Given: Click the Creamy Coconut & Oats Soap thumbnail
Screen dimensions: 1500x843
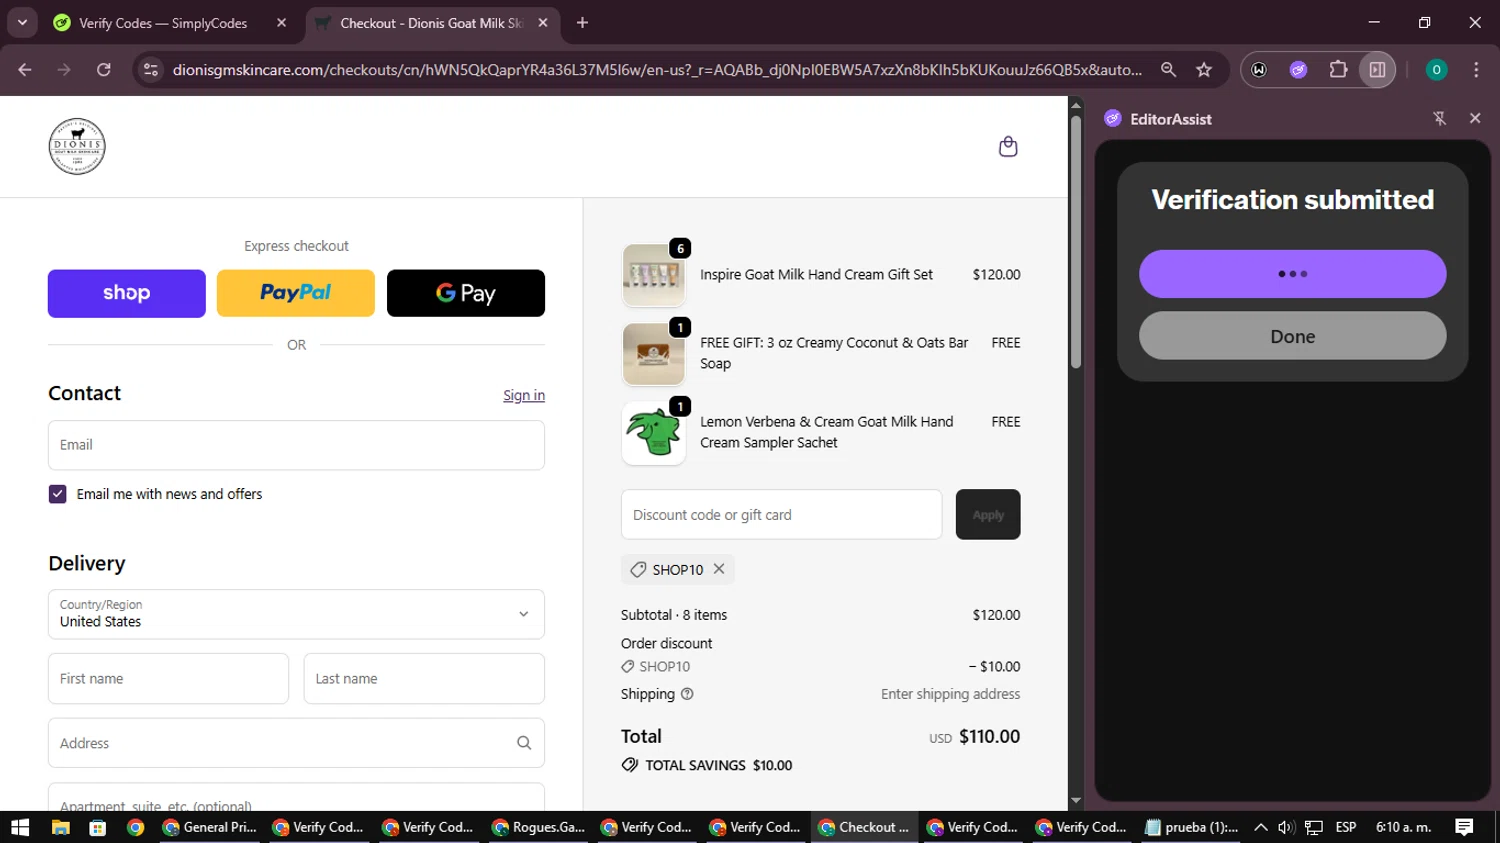Looking at the screenshot, I should pos(654,354).
